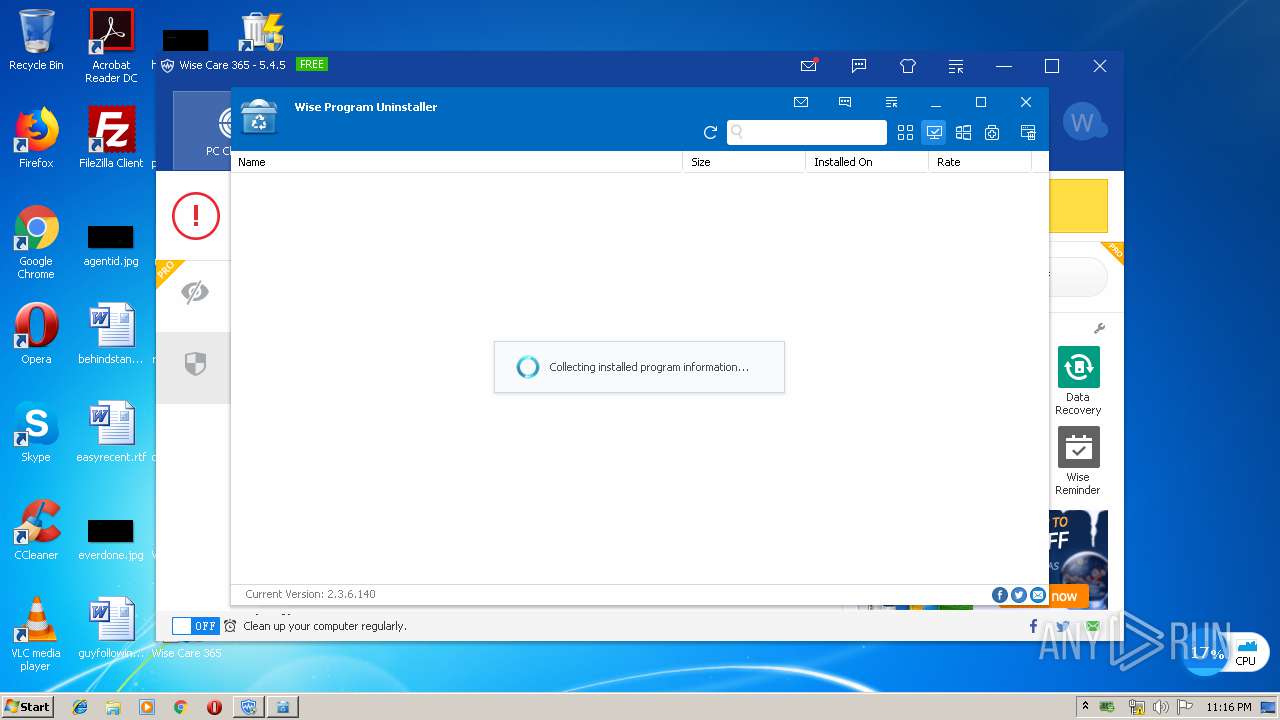1280x720 pixels.
Task: Launch Firefox from desktop
Action: (x=36, y=138)
